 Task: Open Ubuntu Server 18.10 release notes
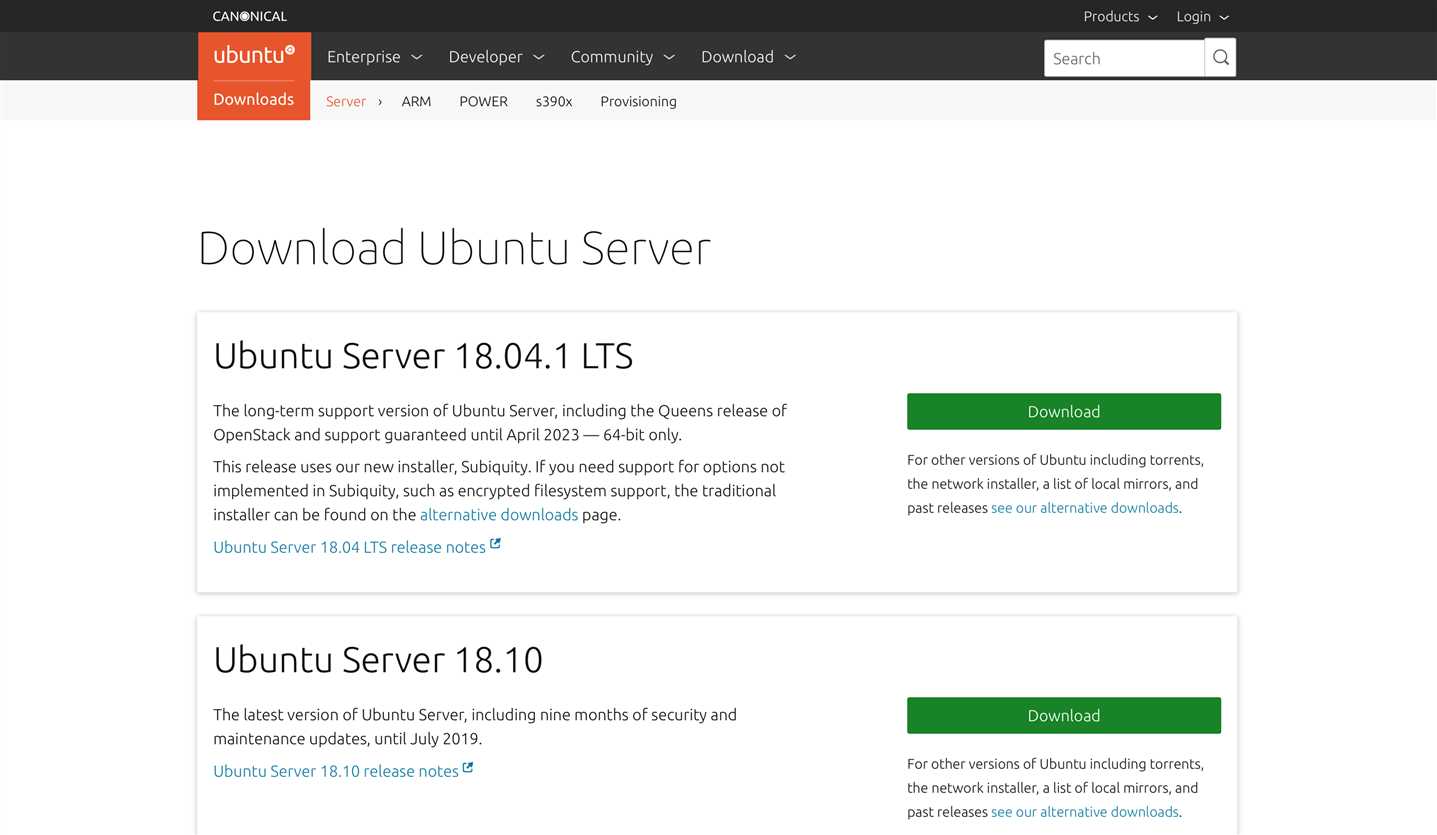336,771
